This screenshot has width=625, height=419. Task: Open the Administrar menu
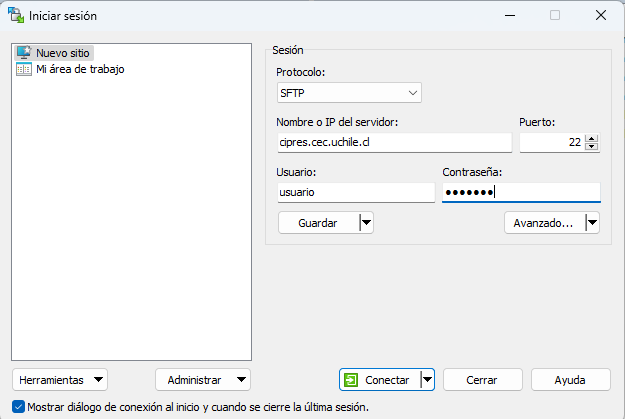pyautogui.click(x=202, y=380)
